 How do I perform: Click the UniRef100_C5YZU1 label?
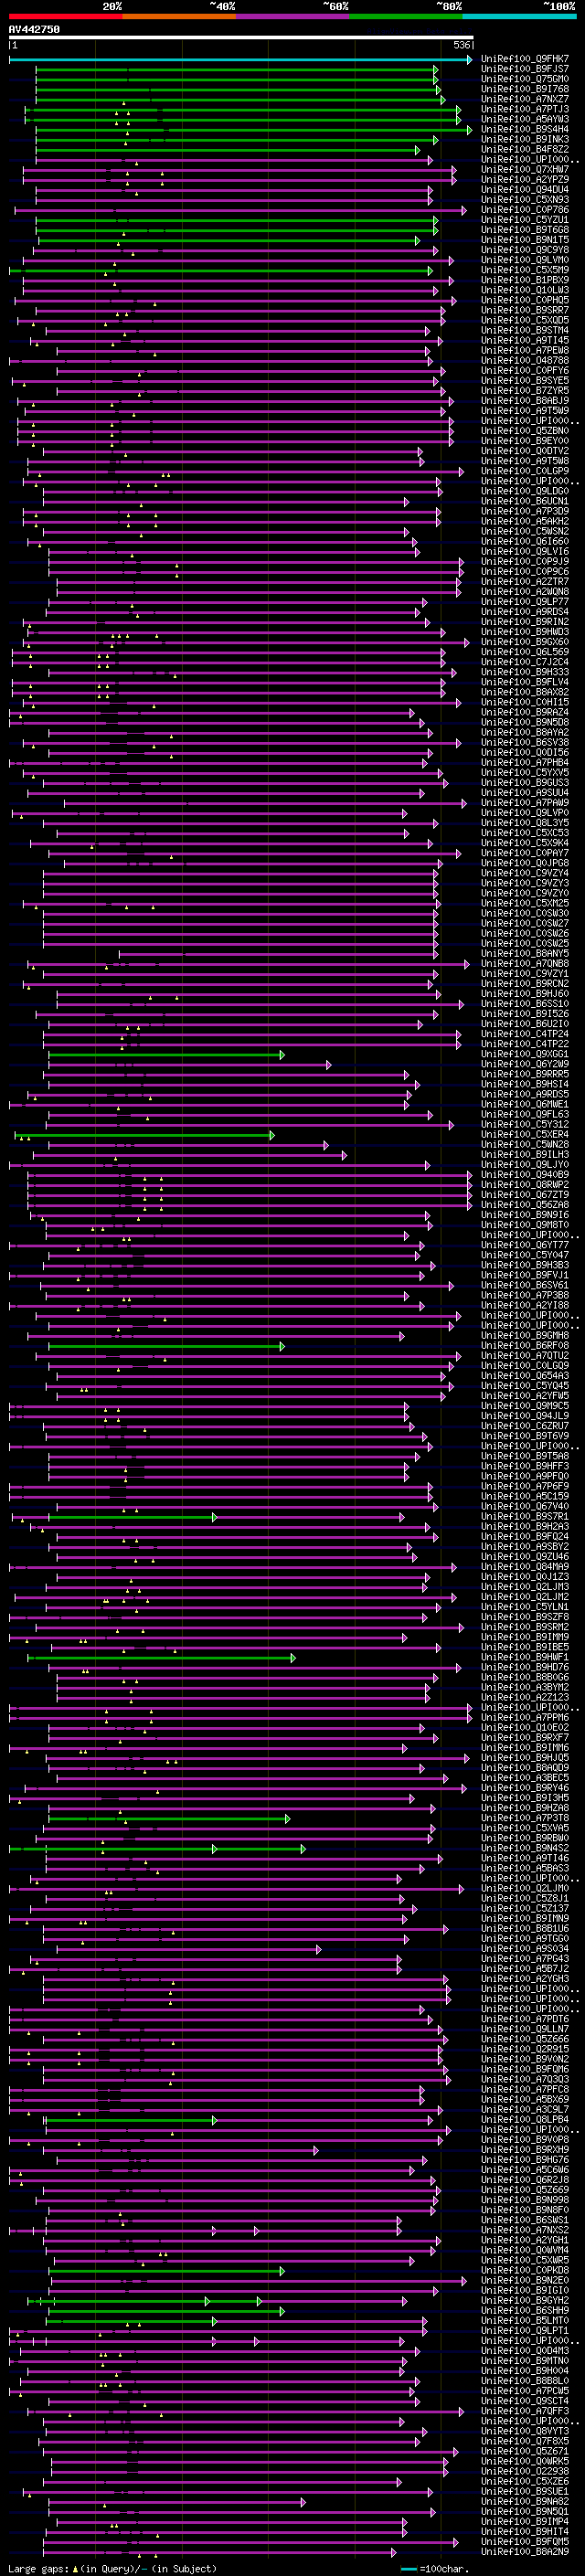525,220
